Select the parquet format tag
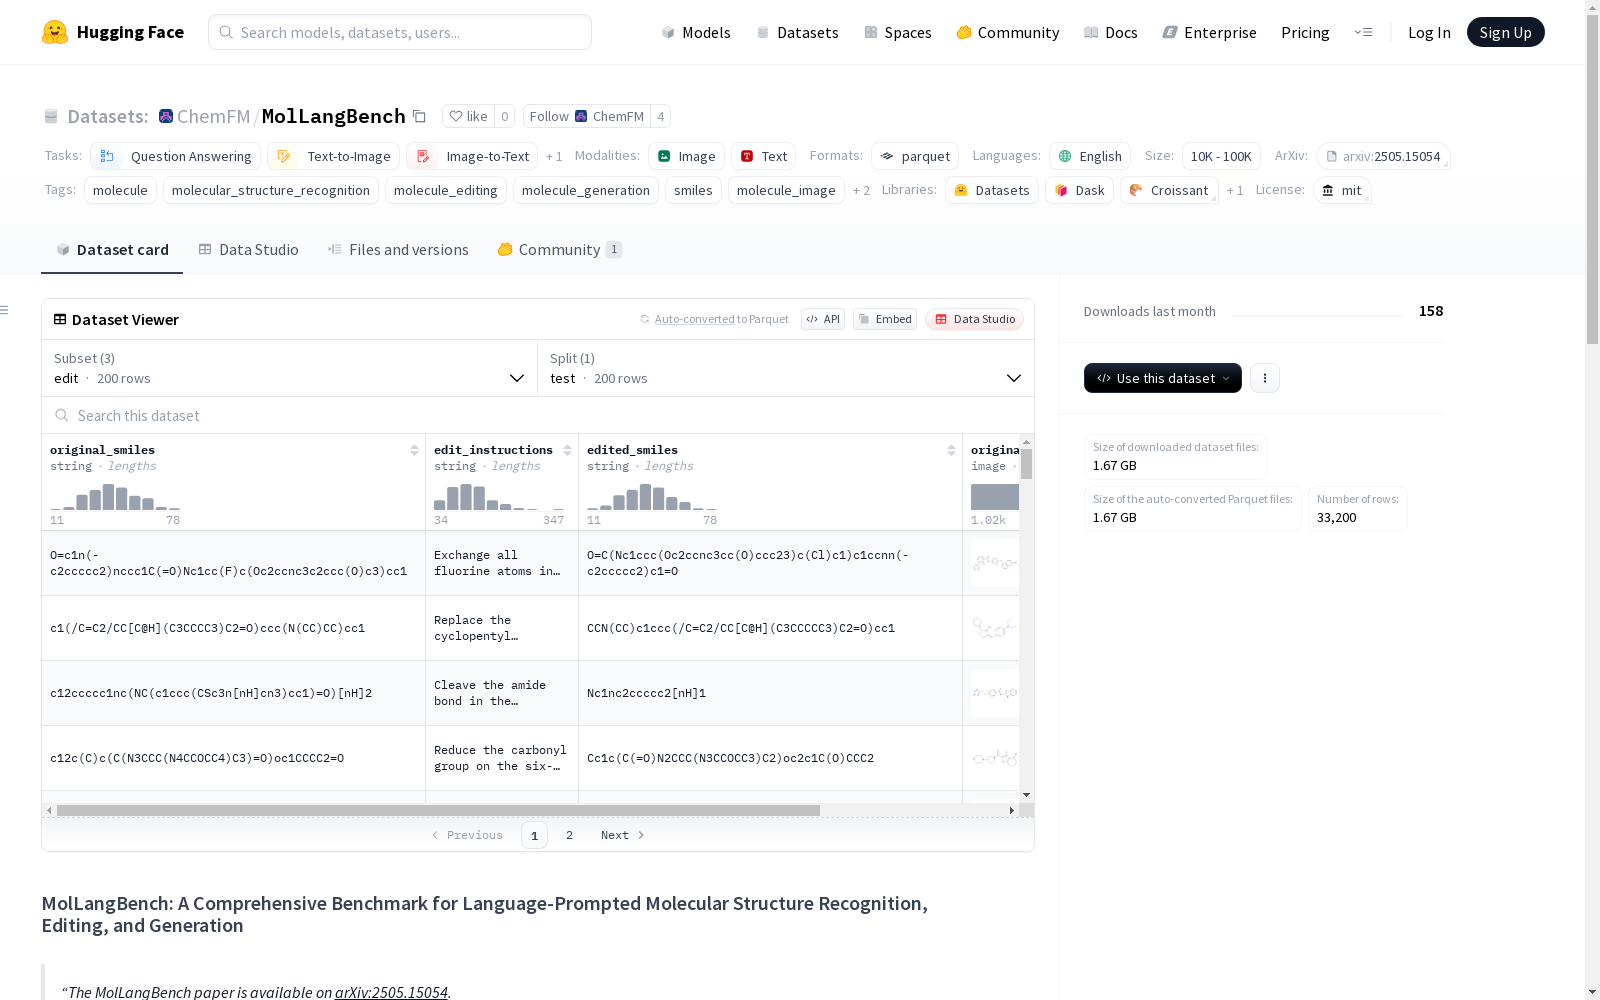 click(x=915, y=157)
